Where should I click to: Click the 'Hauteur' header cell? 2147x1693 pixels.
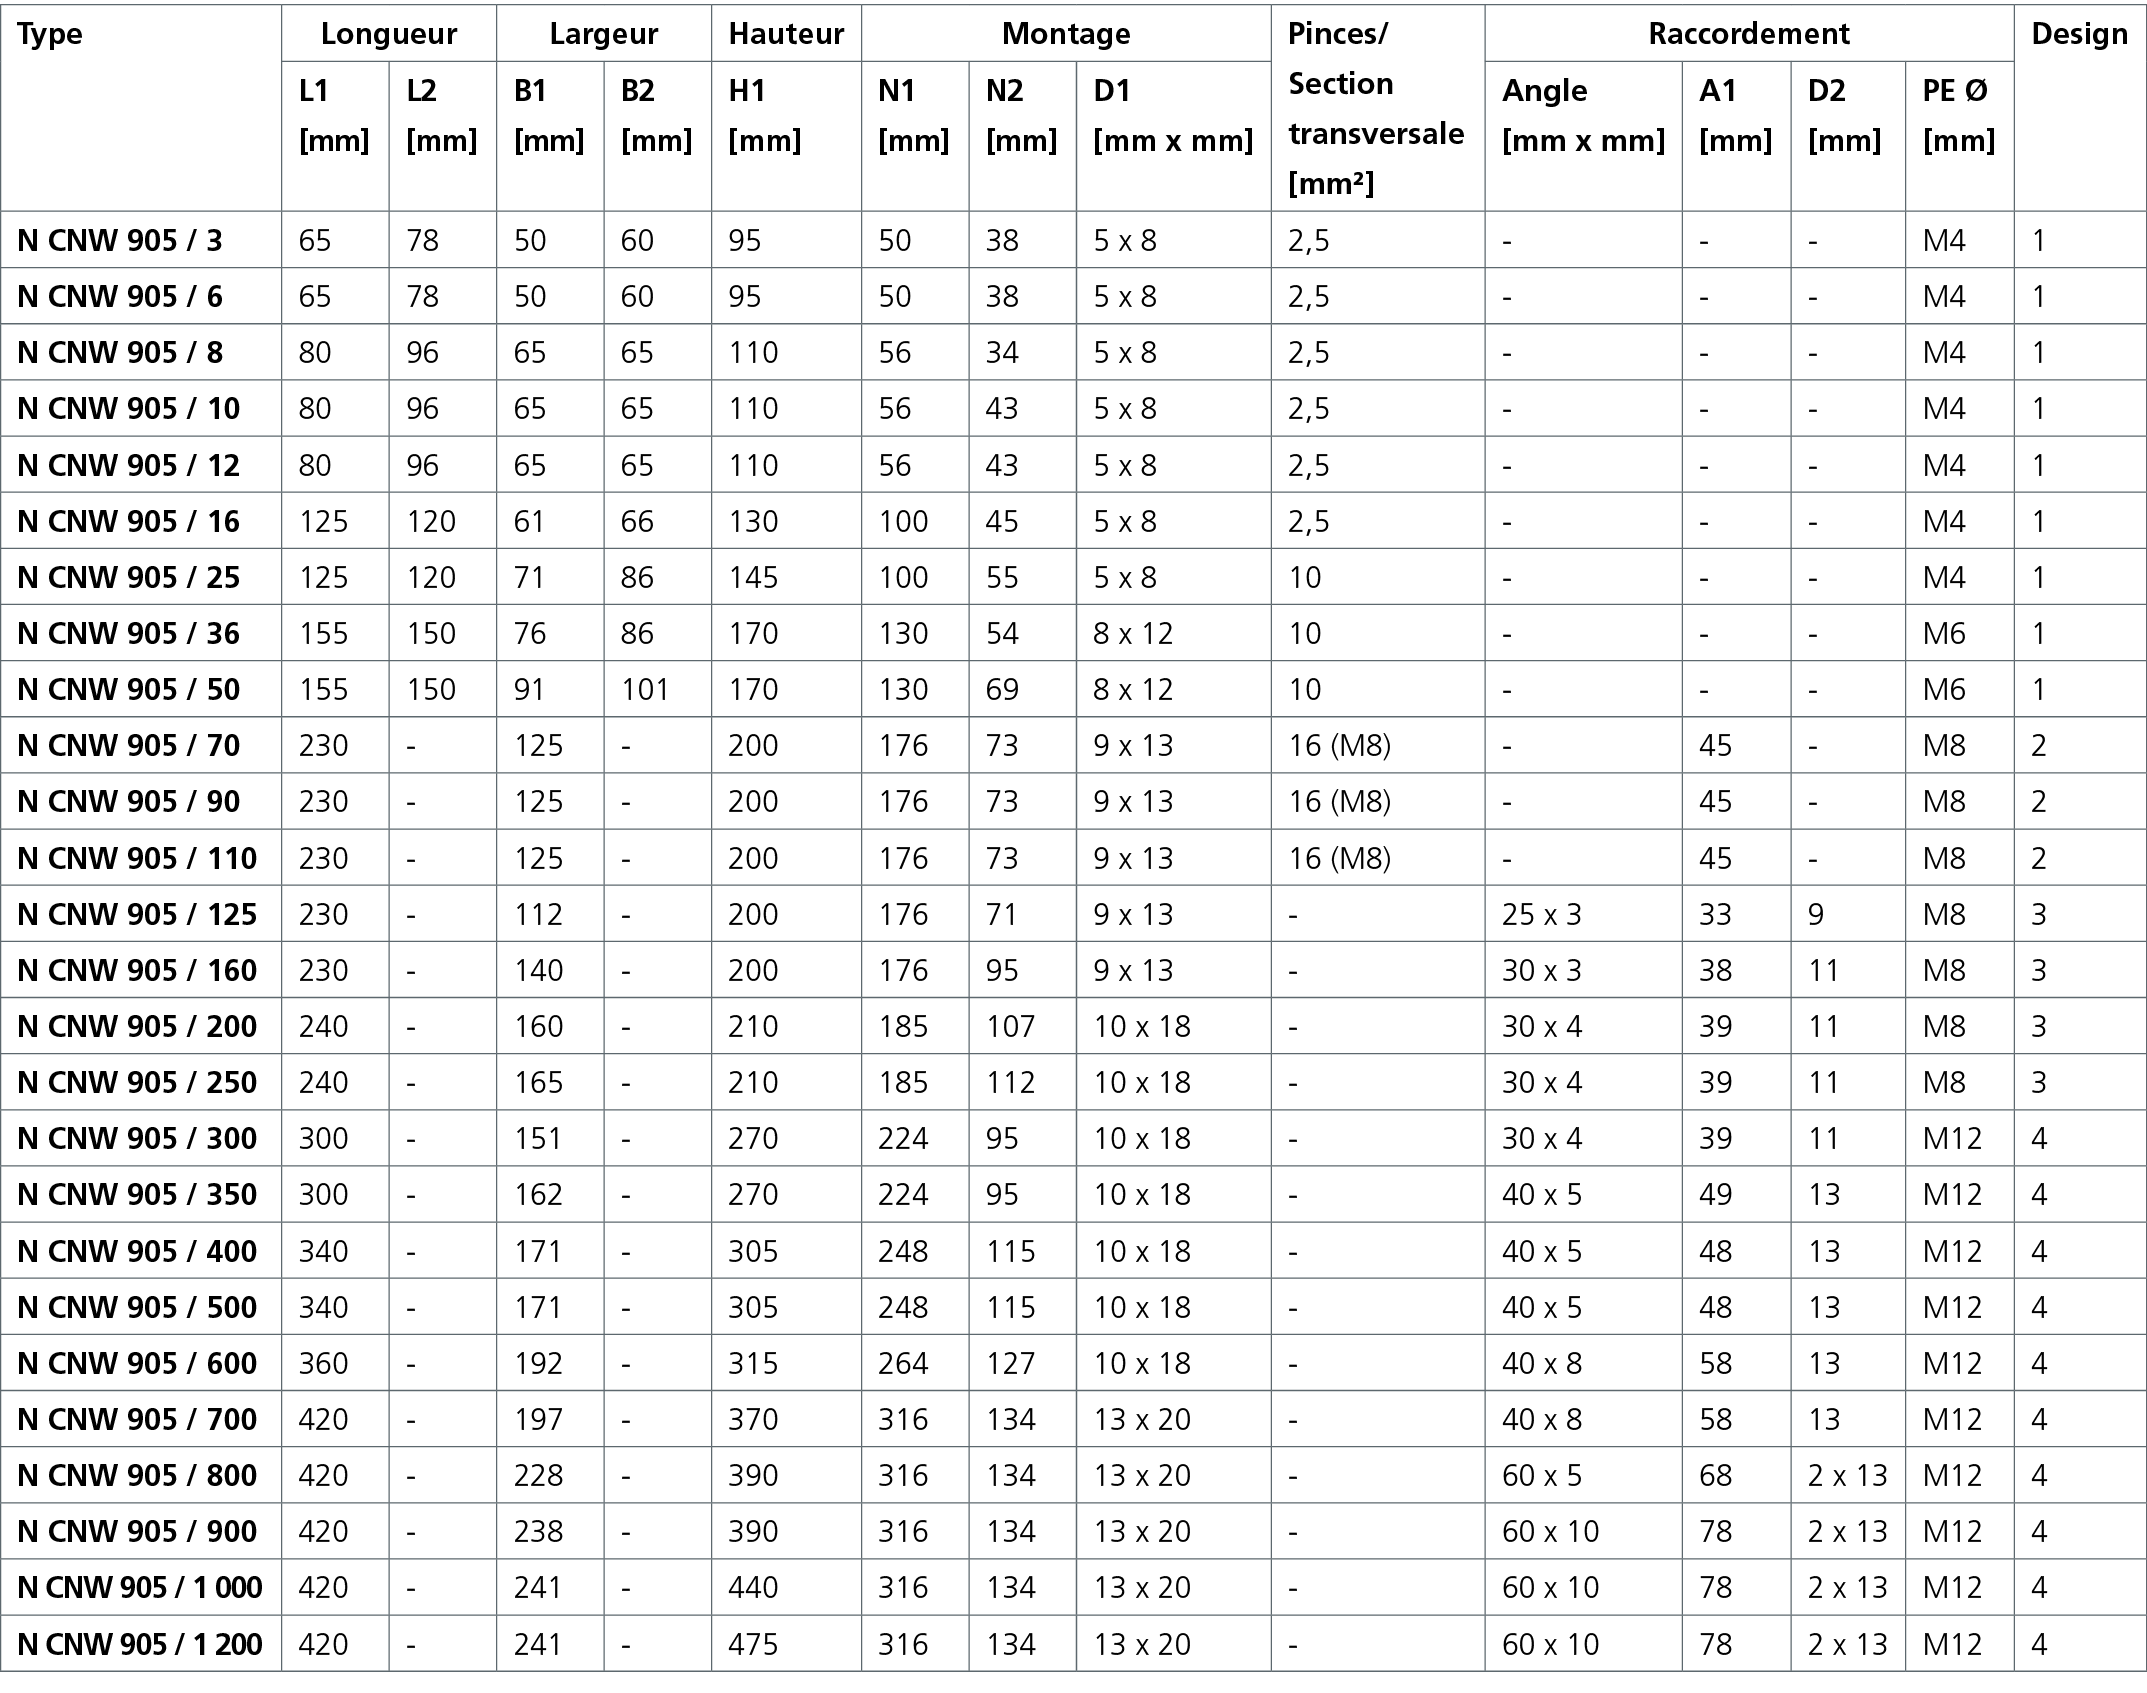point(786,34)
